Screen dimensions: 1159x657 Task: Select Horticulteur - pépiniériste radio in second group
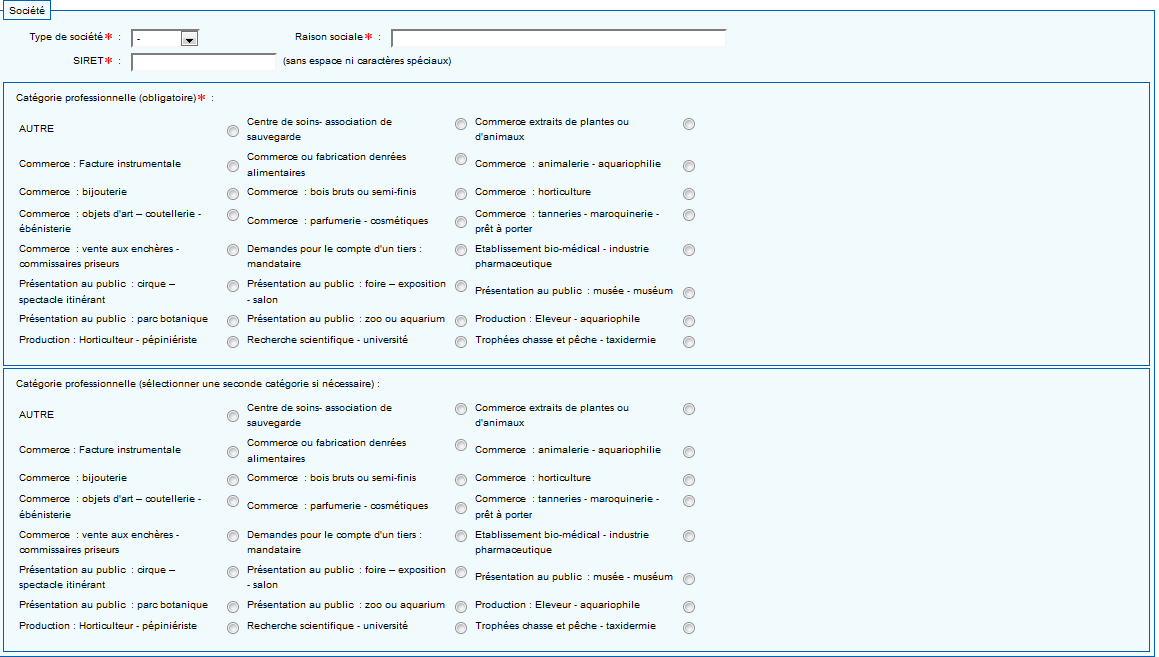pos(233,628)
